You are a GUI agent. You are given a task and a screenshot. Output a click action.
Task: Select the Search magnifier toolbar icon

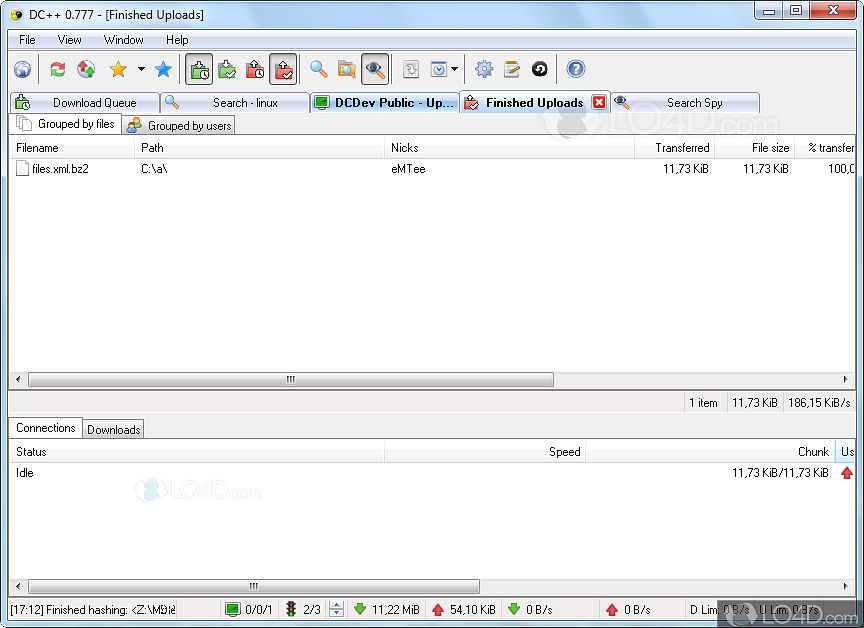(317, 69)
